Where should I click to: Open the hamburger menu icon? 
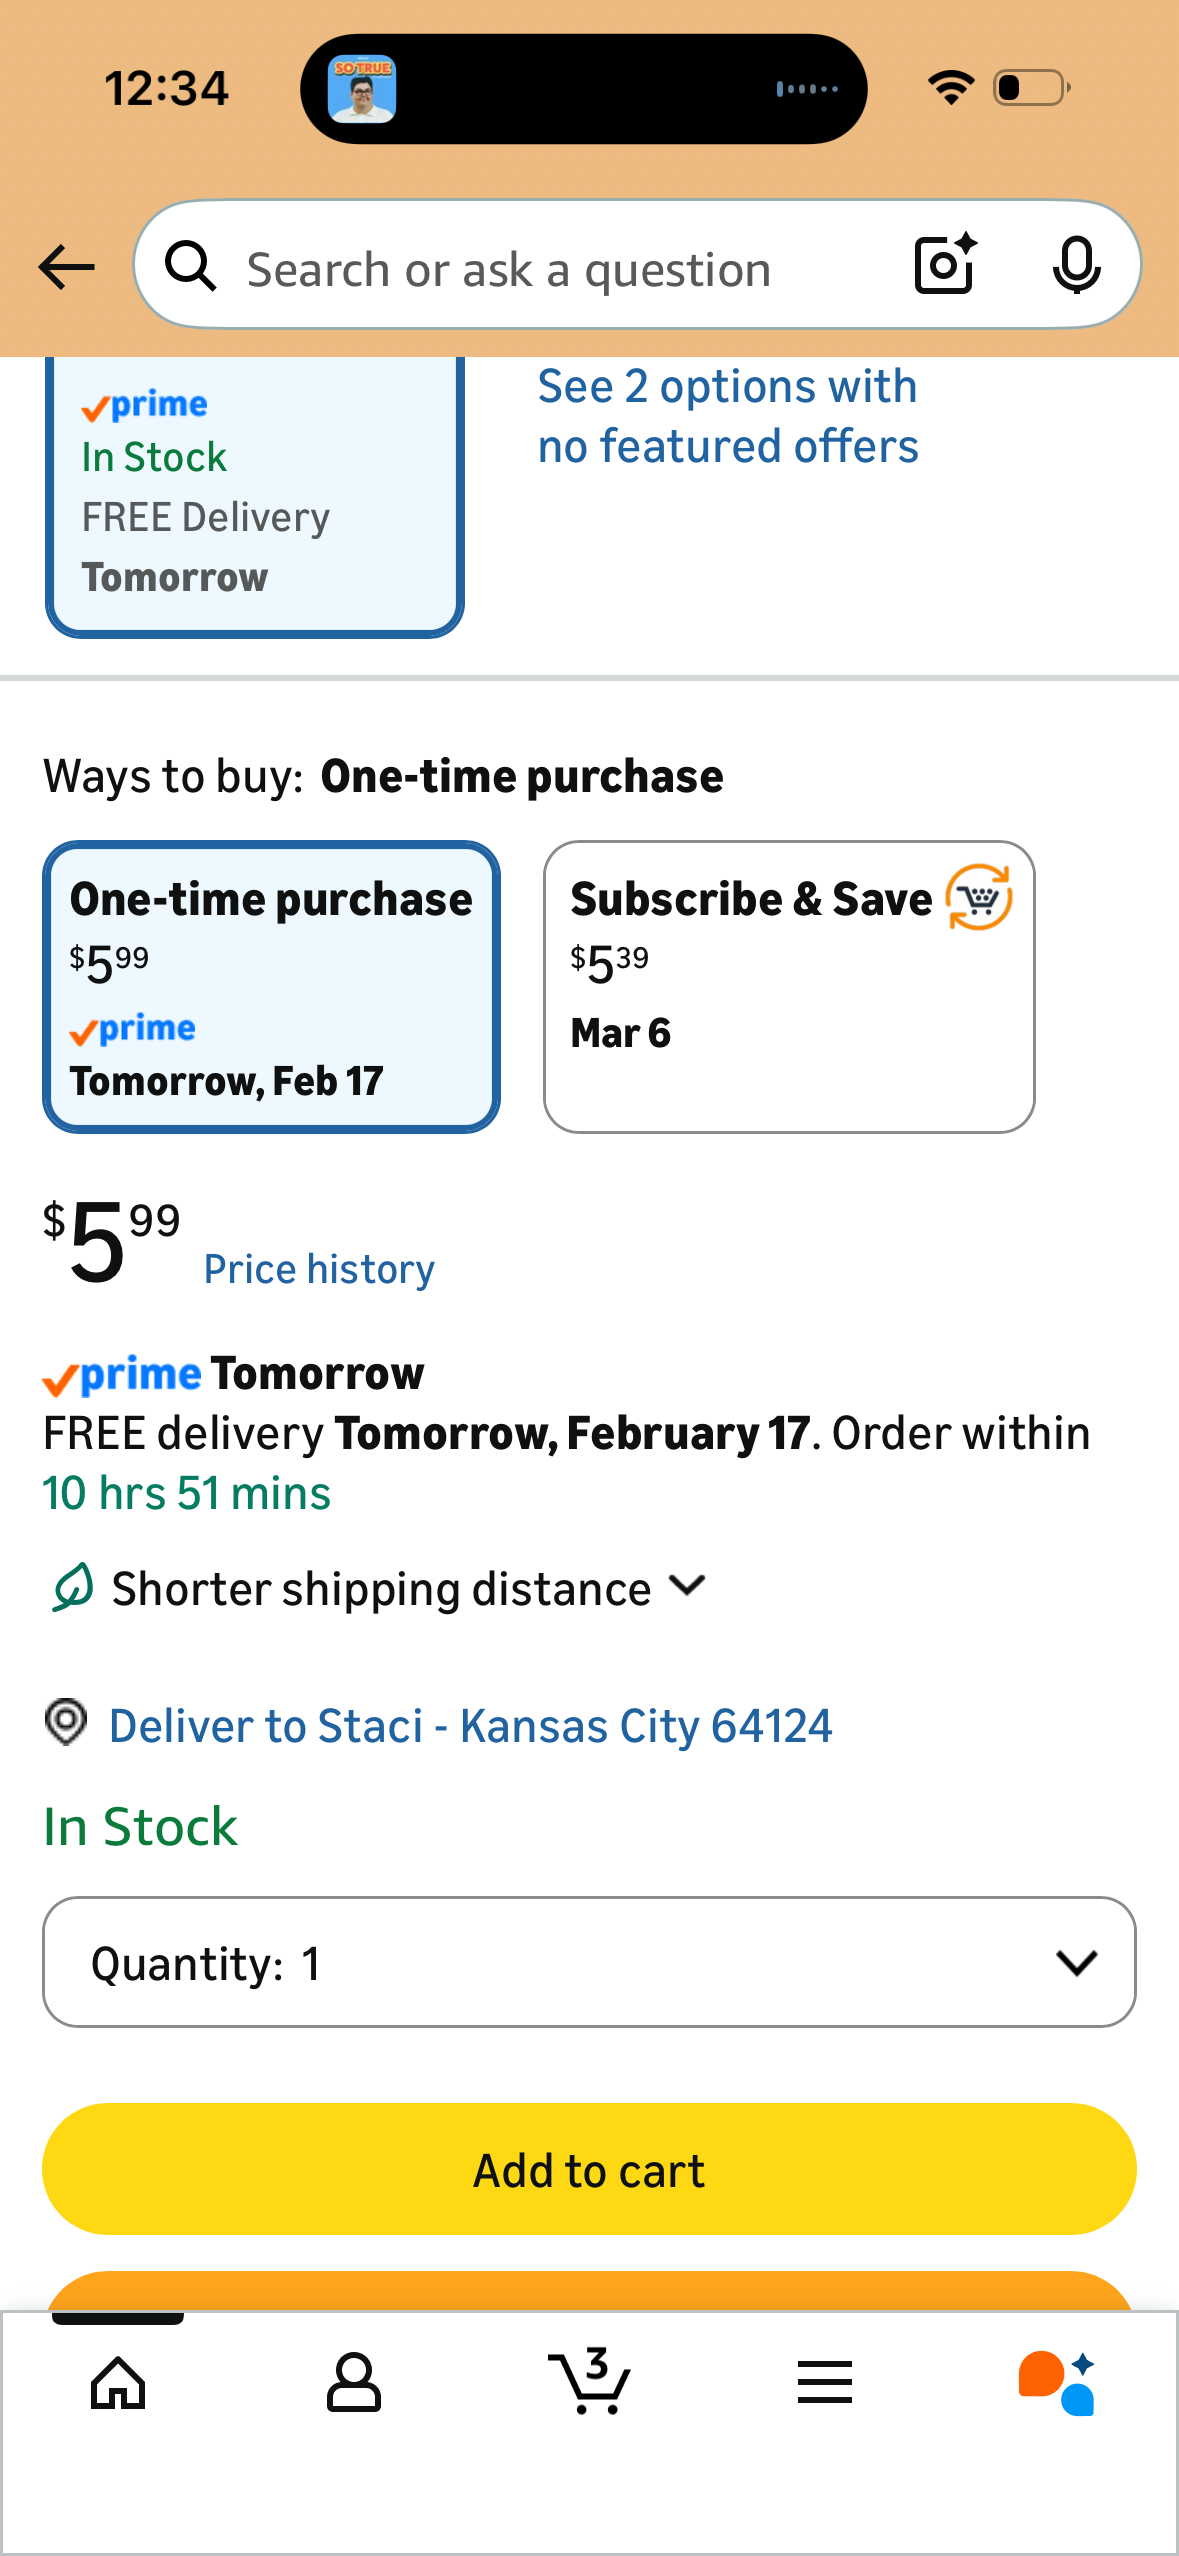tap(824, 2383)
